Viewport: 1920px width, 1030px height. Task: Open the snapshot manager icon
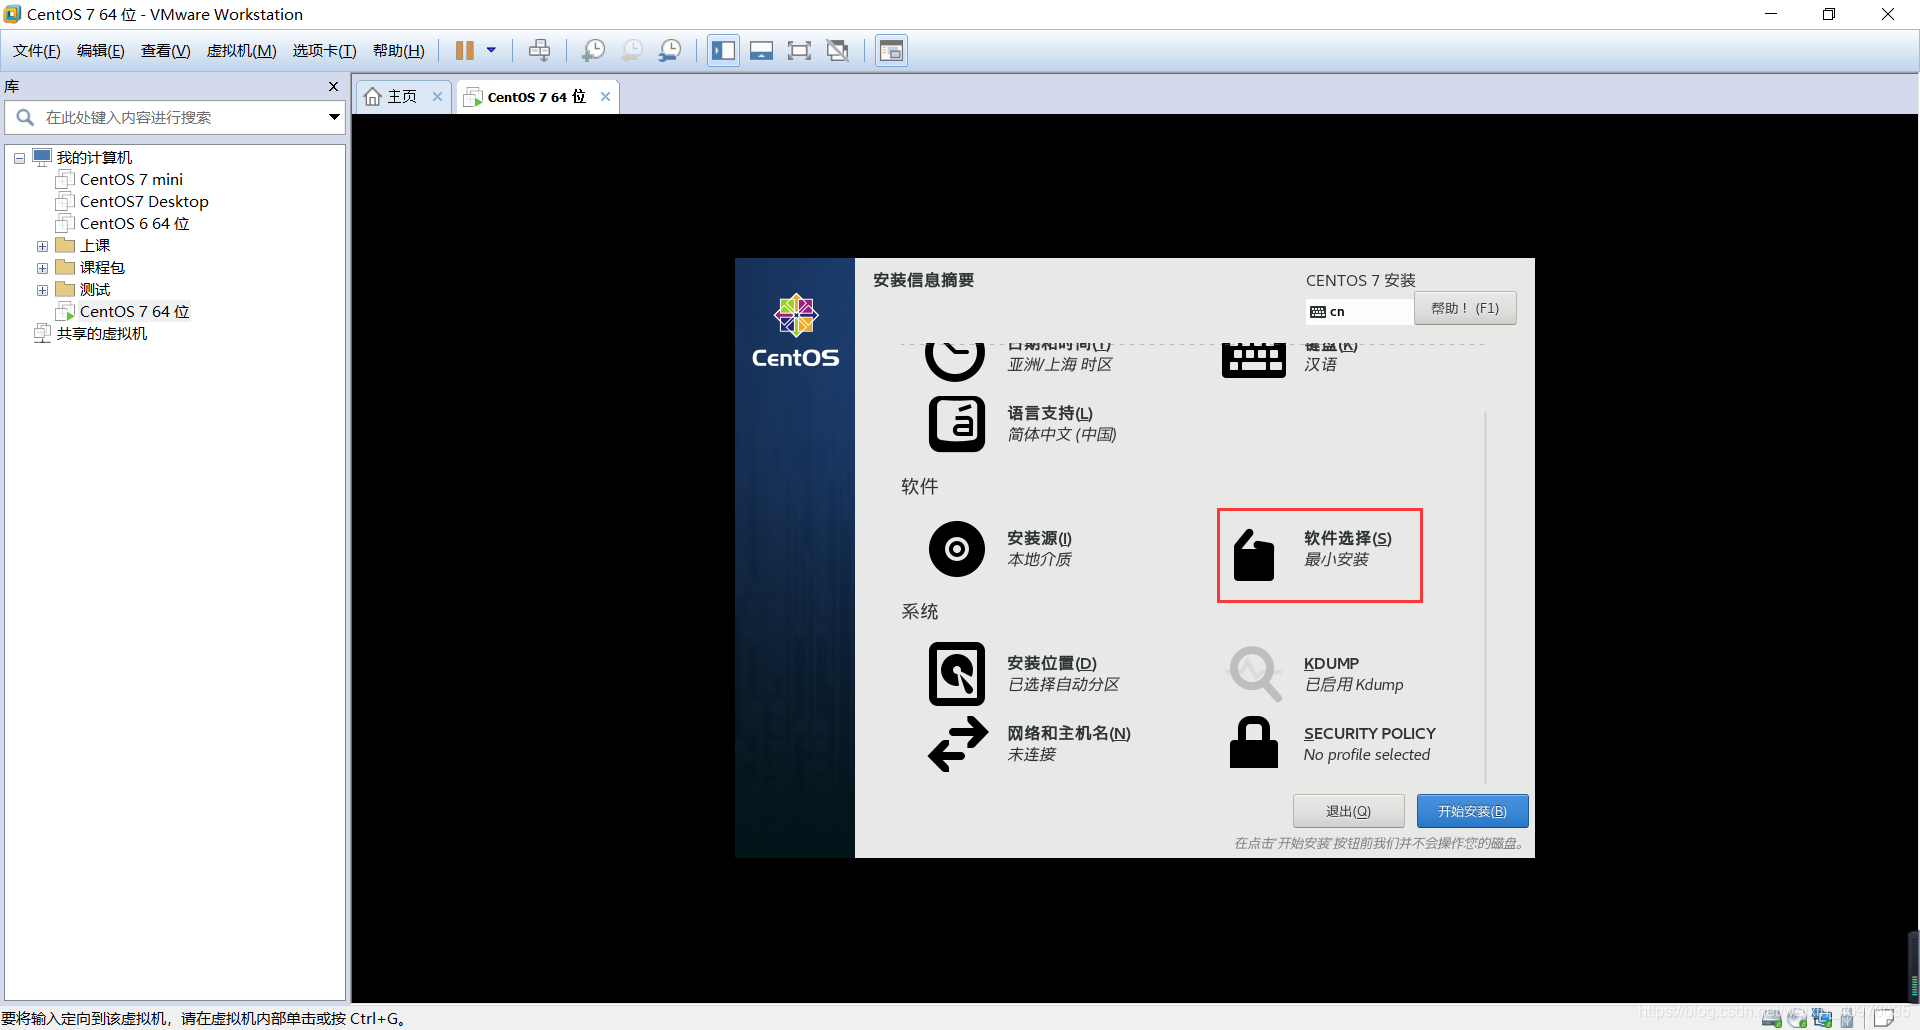pos(670,50)
